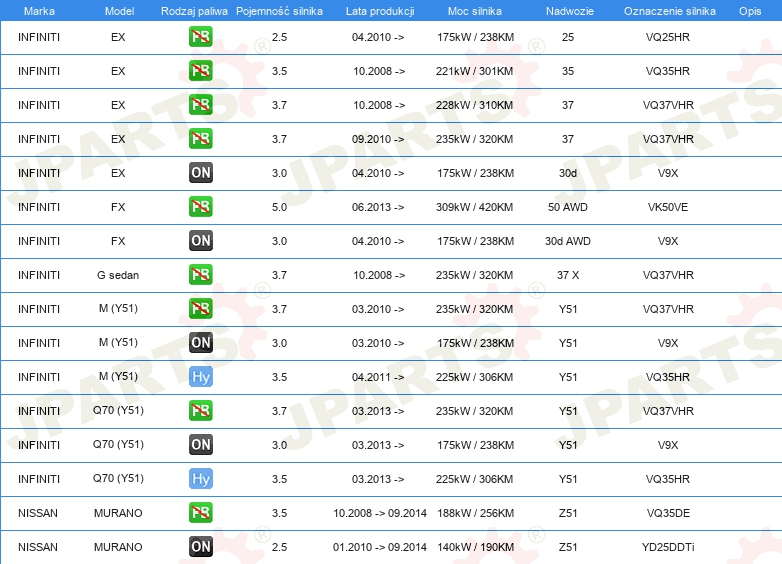This screenshot has height=564, width=782.
Task: Select the 30d body cell in the EX row
Action: tap(568, 173)
